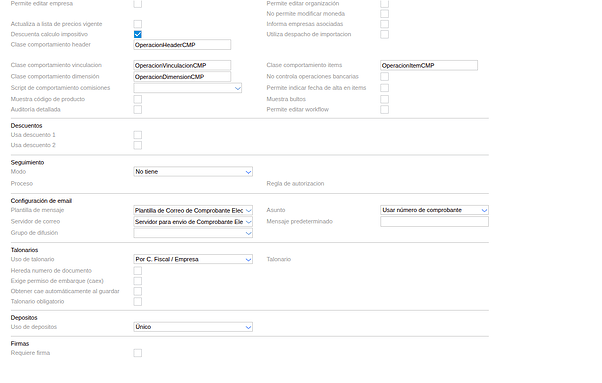The image size is (602, 383).
Task: Click the 'Talonario' label beside Uso de talonario
Action: (279, 259)
